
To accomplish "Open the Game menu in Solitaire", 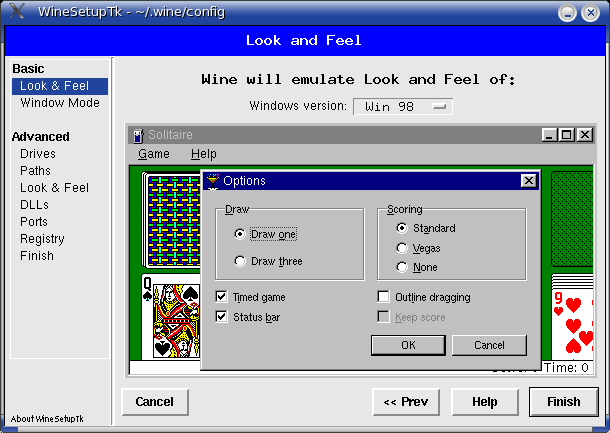I will (x=154, y=154).
